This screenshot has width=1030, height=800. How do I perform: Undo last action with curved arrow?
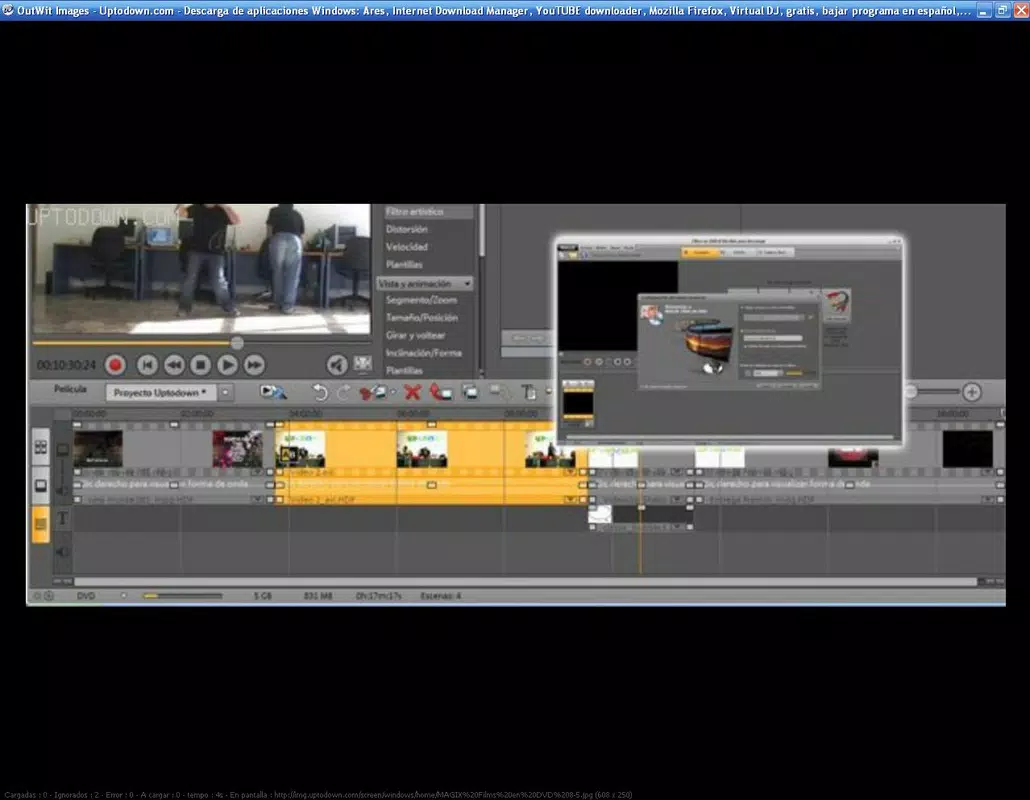pyautogui.click(x=319, y=393)
